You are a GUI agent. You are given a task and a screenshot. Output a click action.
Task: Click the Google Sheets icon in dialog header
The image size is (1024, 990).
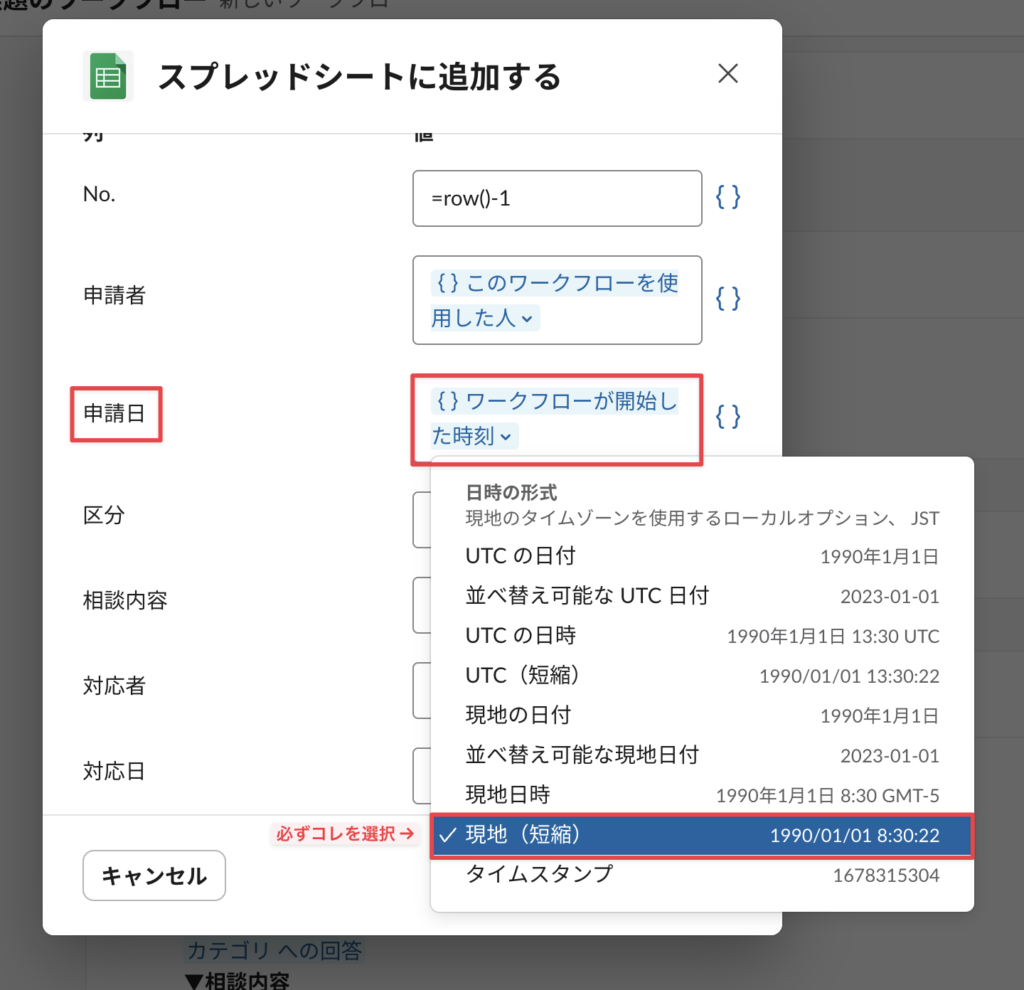107,76
